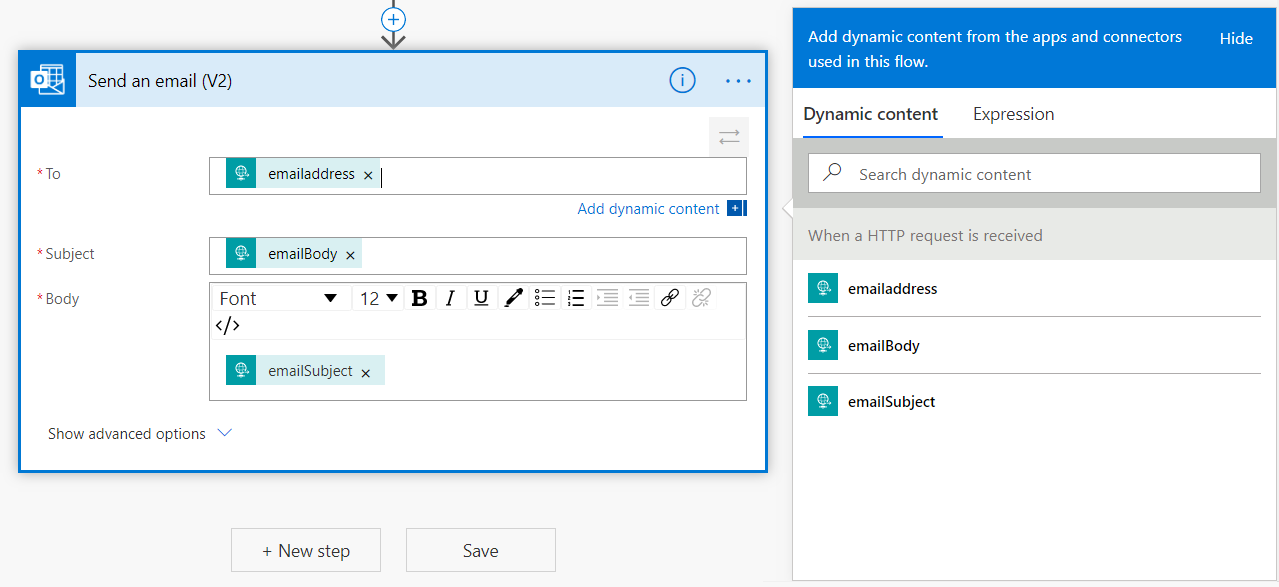
Task: Insert a numbered list in Body
Action: coord(575,298)
